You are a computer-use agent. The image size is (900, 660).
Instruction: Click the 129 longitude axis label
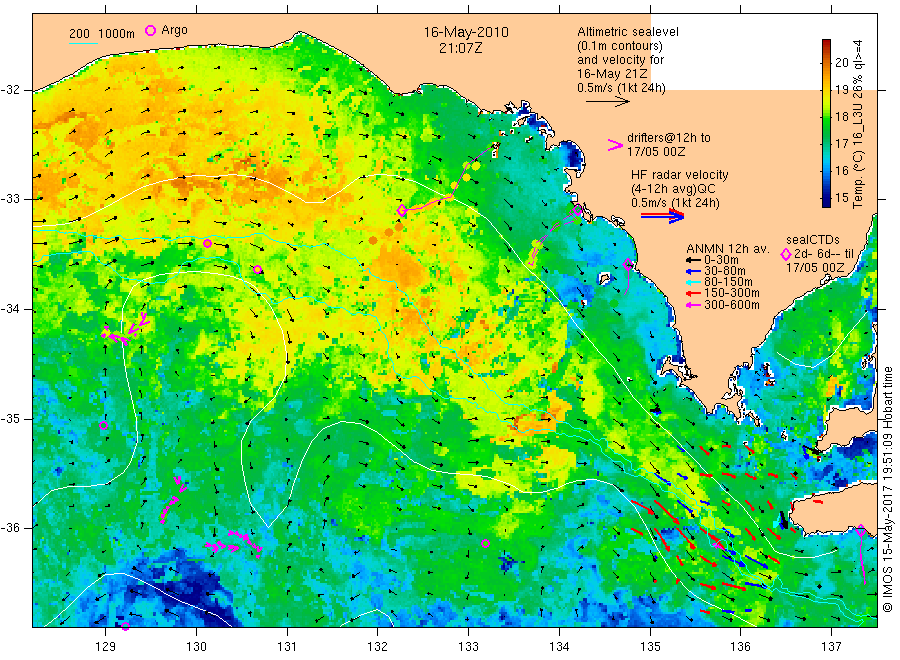pos(106,647)
